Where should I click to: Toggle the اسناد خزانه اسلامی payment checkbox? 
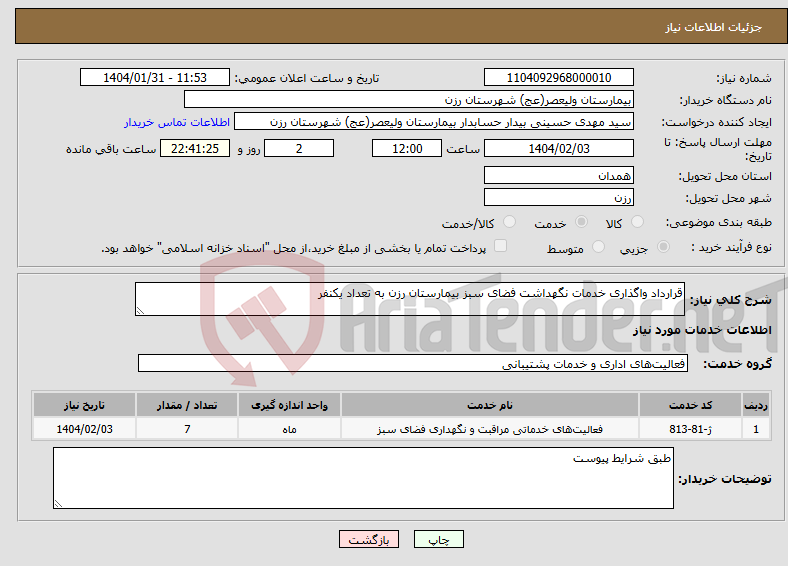(x=500, y=246)
